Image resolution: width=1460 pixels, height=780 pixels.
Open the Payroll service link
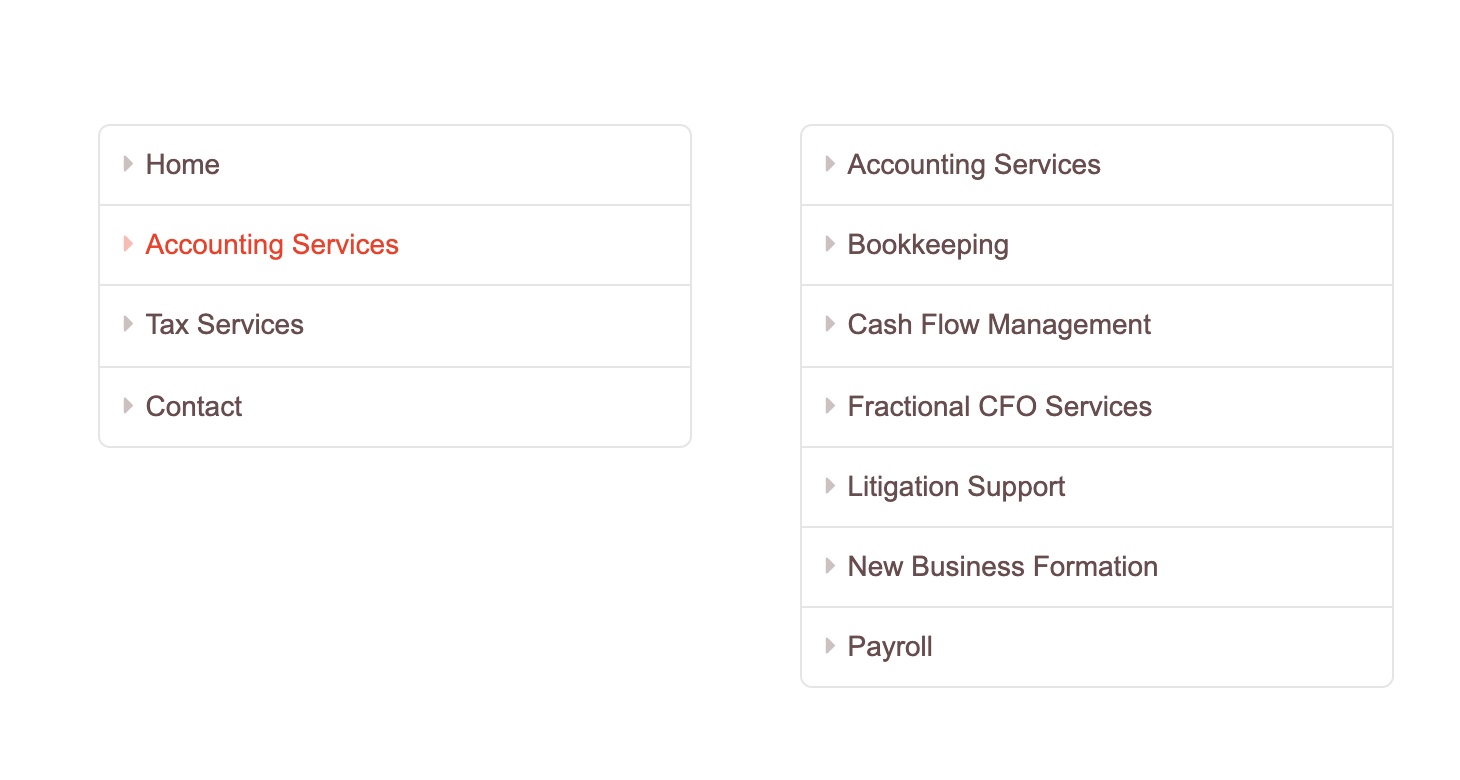(890, 647)
